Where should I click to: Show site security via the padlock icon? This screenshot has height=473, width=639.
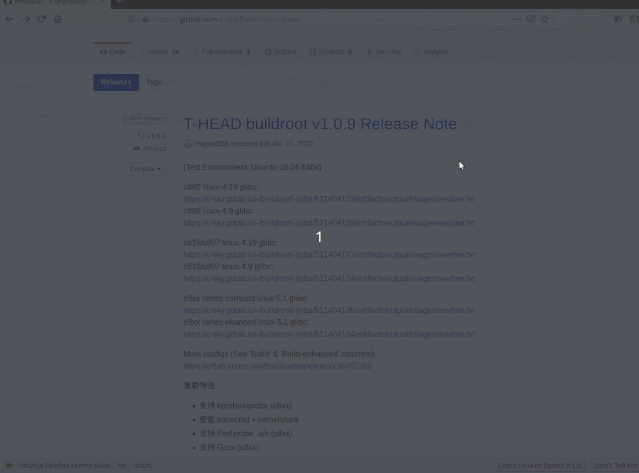145,19
